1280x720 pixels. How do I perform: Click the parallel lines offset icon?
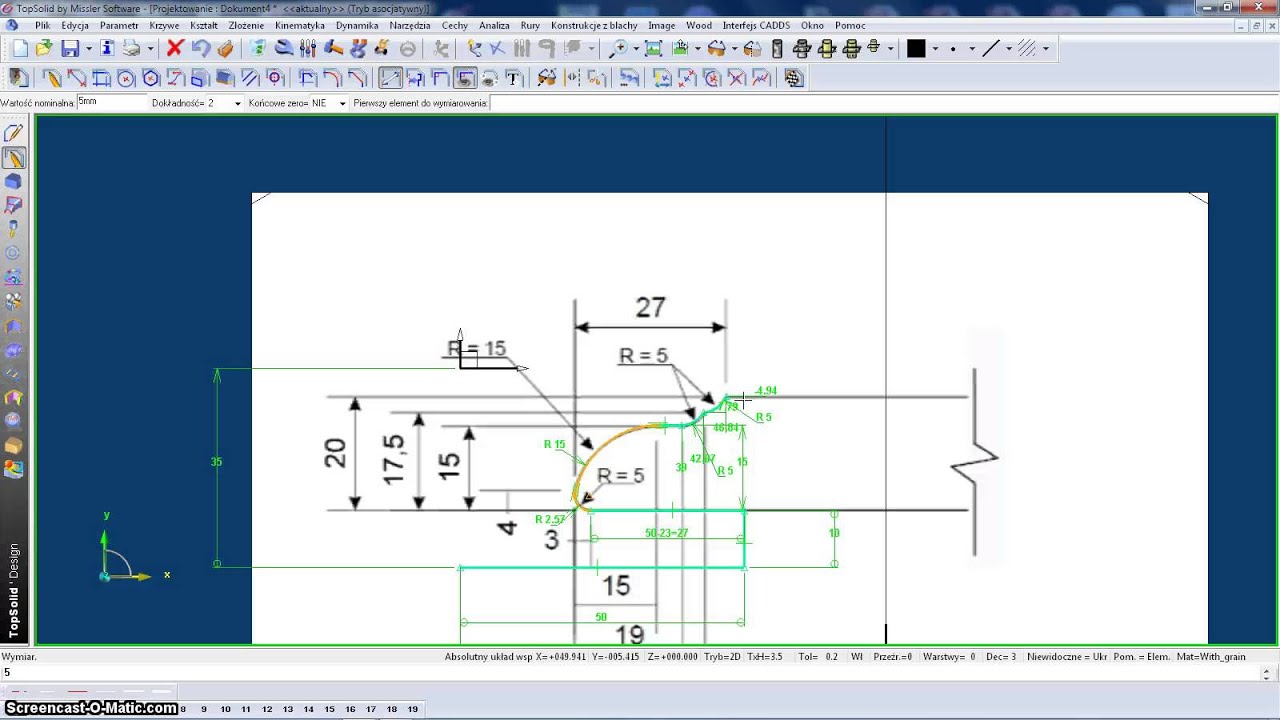click(250, 78)
